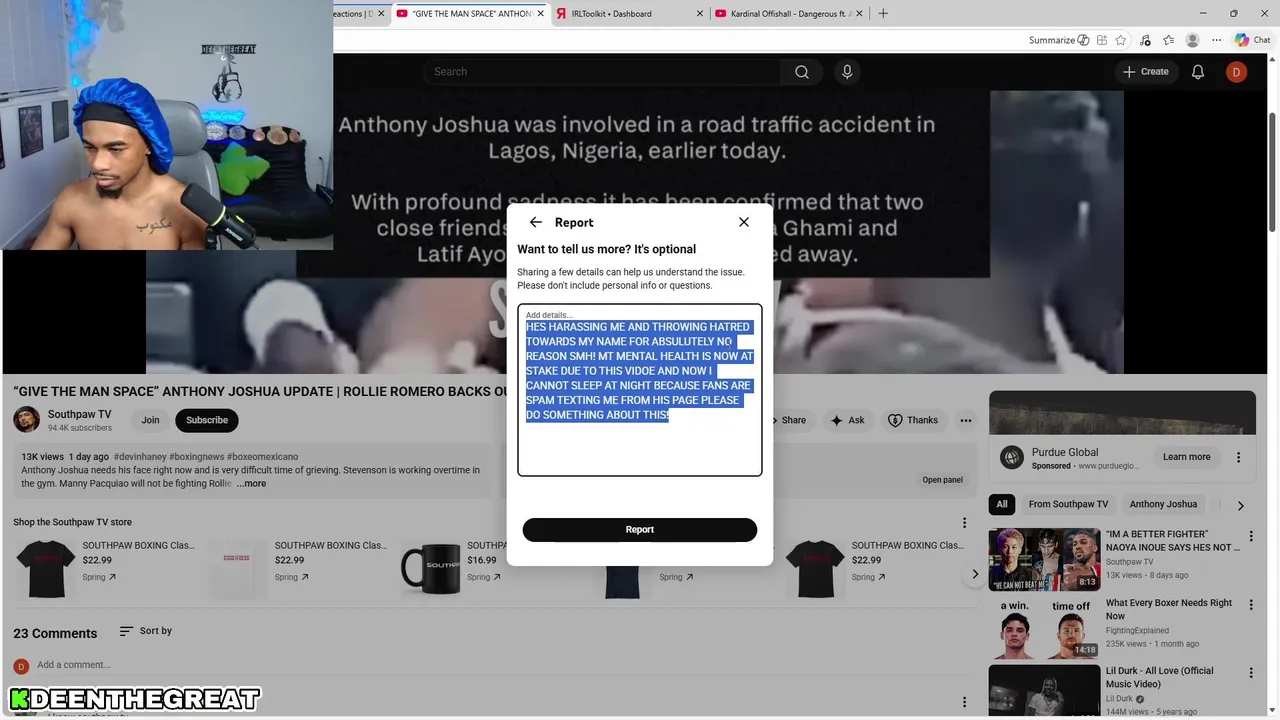Click the Ask button under the video

(847, 420)
